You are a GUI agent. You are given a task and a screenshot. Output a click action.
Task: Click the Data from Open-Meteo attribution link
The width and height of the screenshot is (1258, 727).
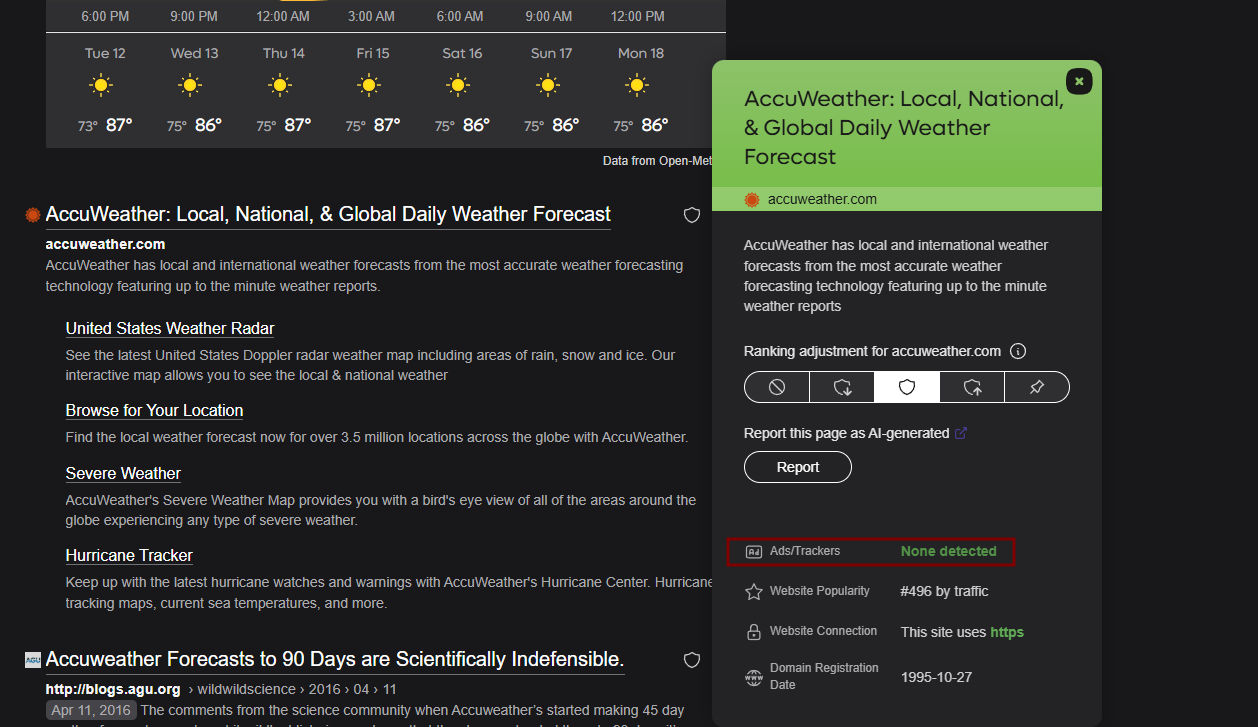pos(658,160)
